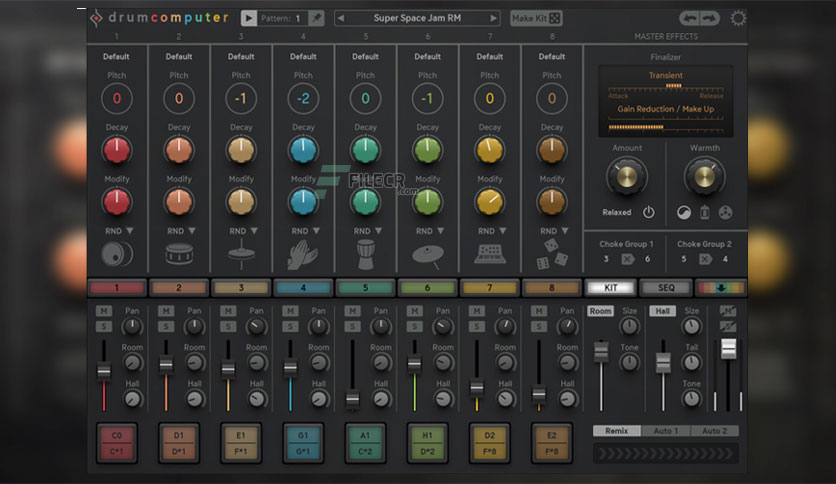
Task: Click the Finalizer pie-shaped icon
Action: [x=684, y=213]
